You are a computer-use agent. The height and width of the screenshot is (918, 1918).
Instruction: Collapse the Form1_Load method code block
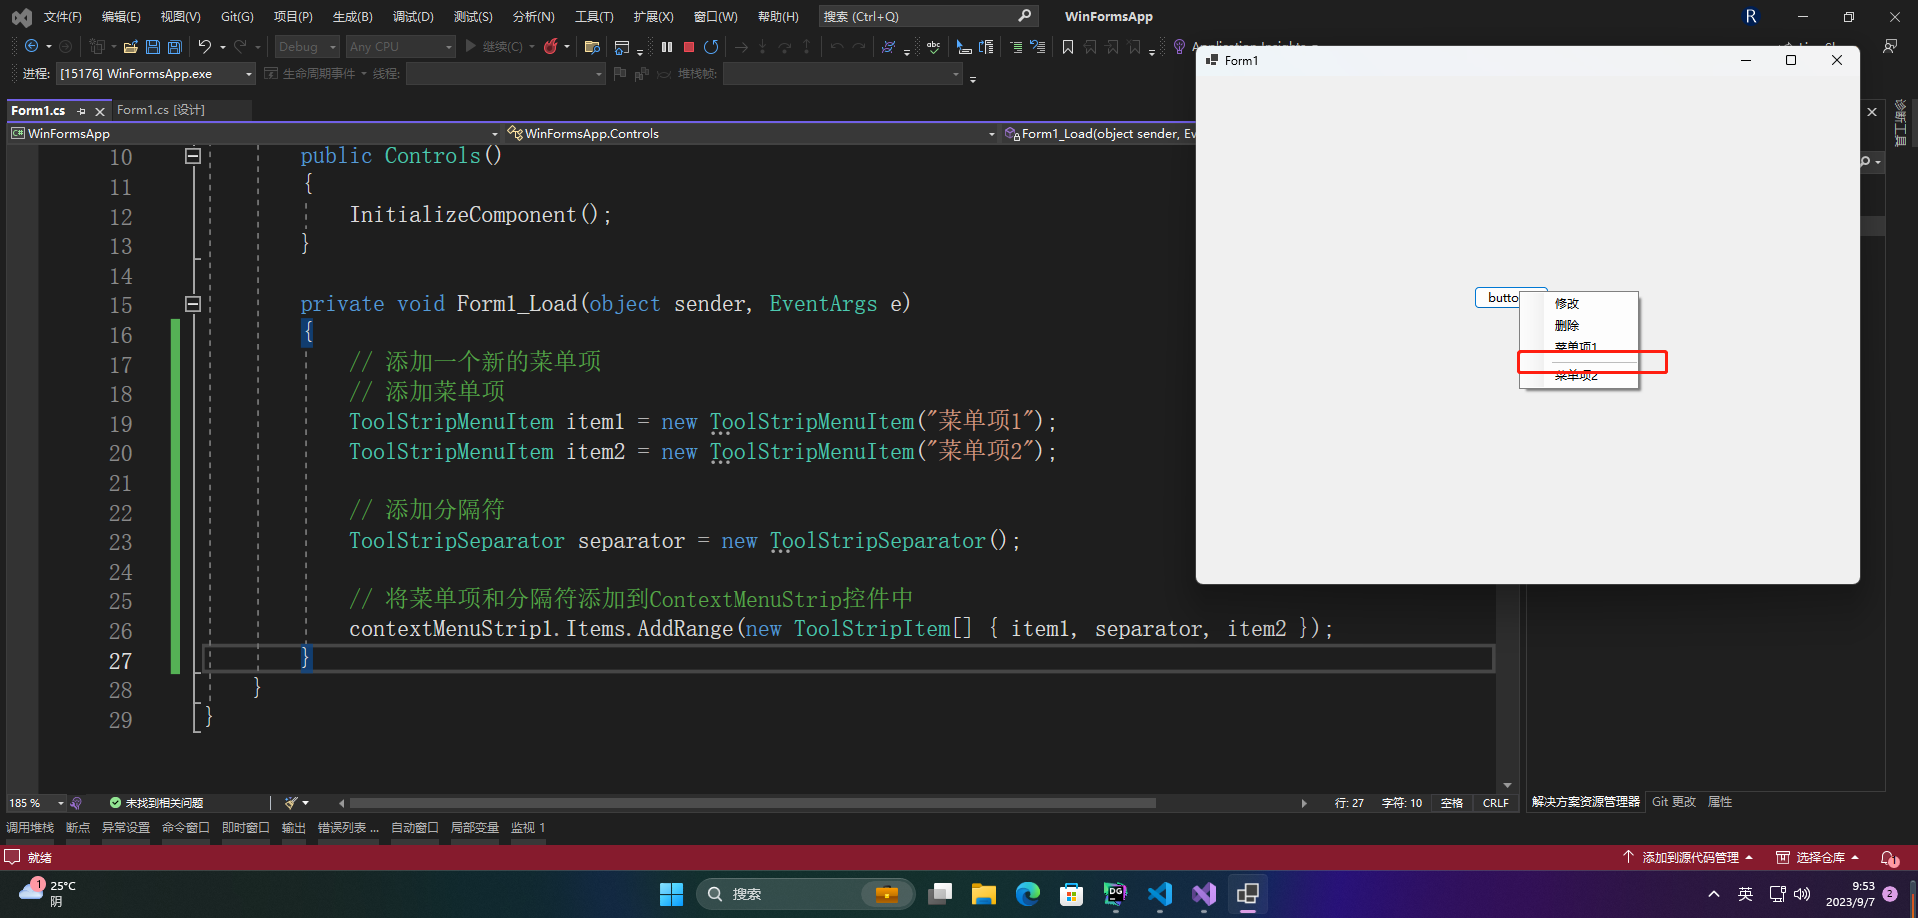[193, 304]
